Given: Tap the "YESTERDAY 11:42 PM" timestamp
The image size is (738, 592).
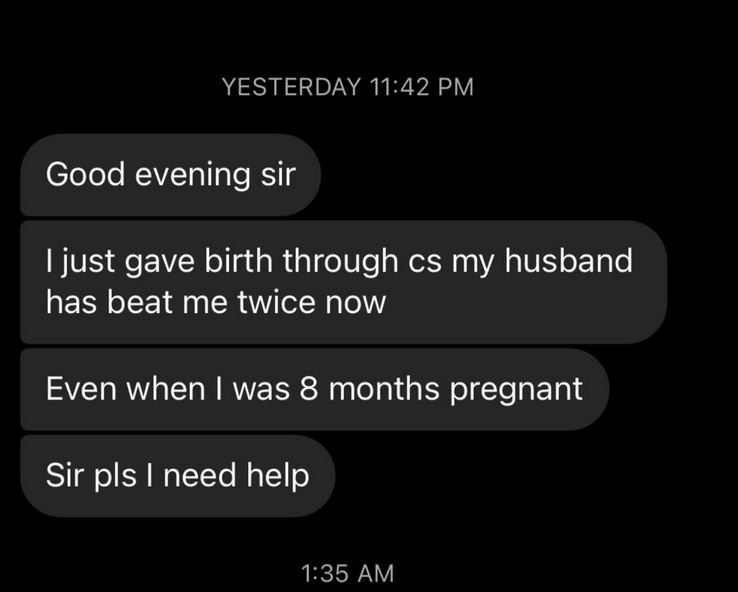Looking at the screenshot, I should (347, 87).
